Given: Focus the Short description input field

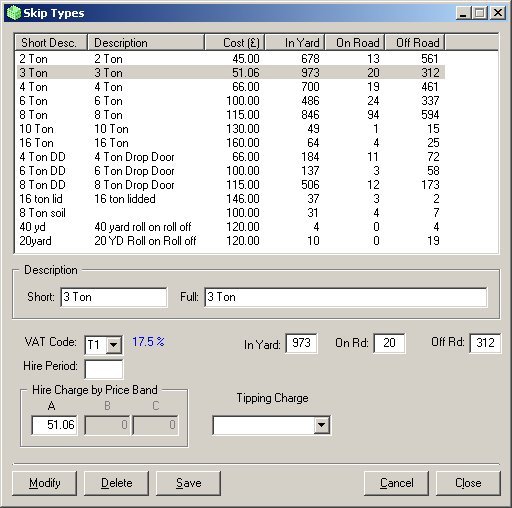Looking at the screenshot, I should pyautogui.click(x=114, y=297).
